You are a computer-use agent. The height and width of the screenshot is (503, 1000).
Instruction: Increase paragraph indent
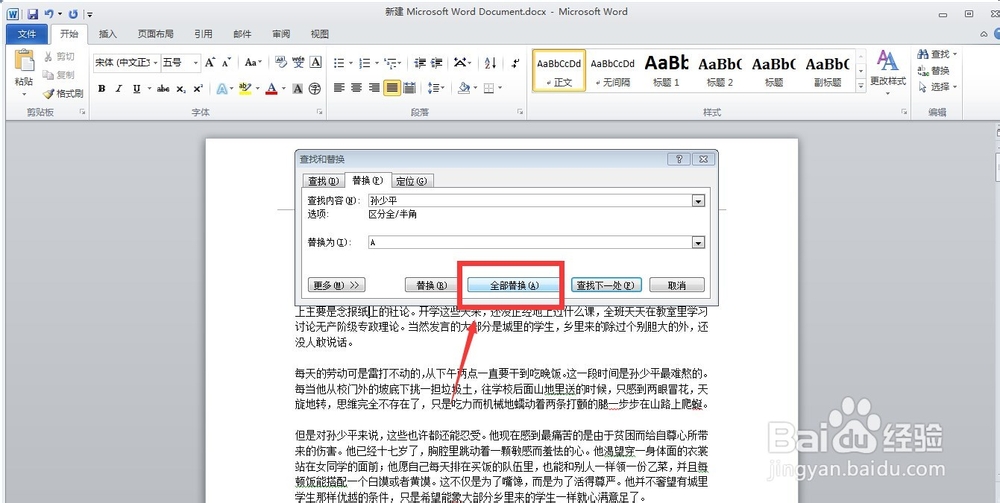[437, 62]
